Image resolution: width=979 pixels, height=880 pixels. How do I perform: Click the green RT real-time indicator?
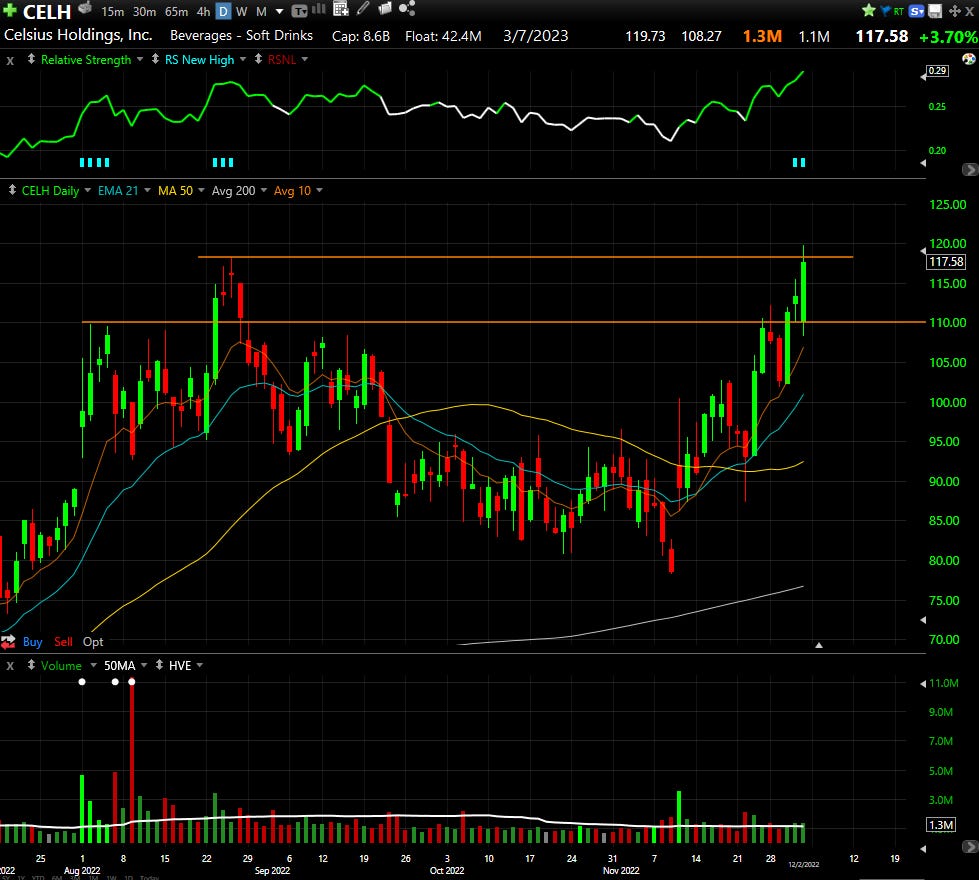(898, 11)
